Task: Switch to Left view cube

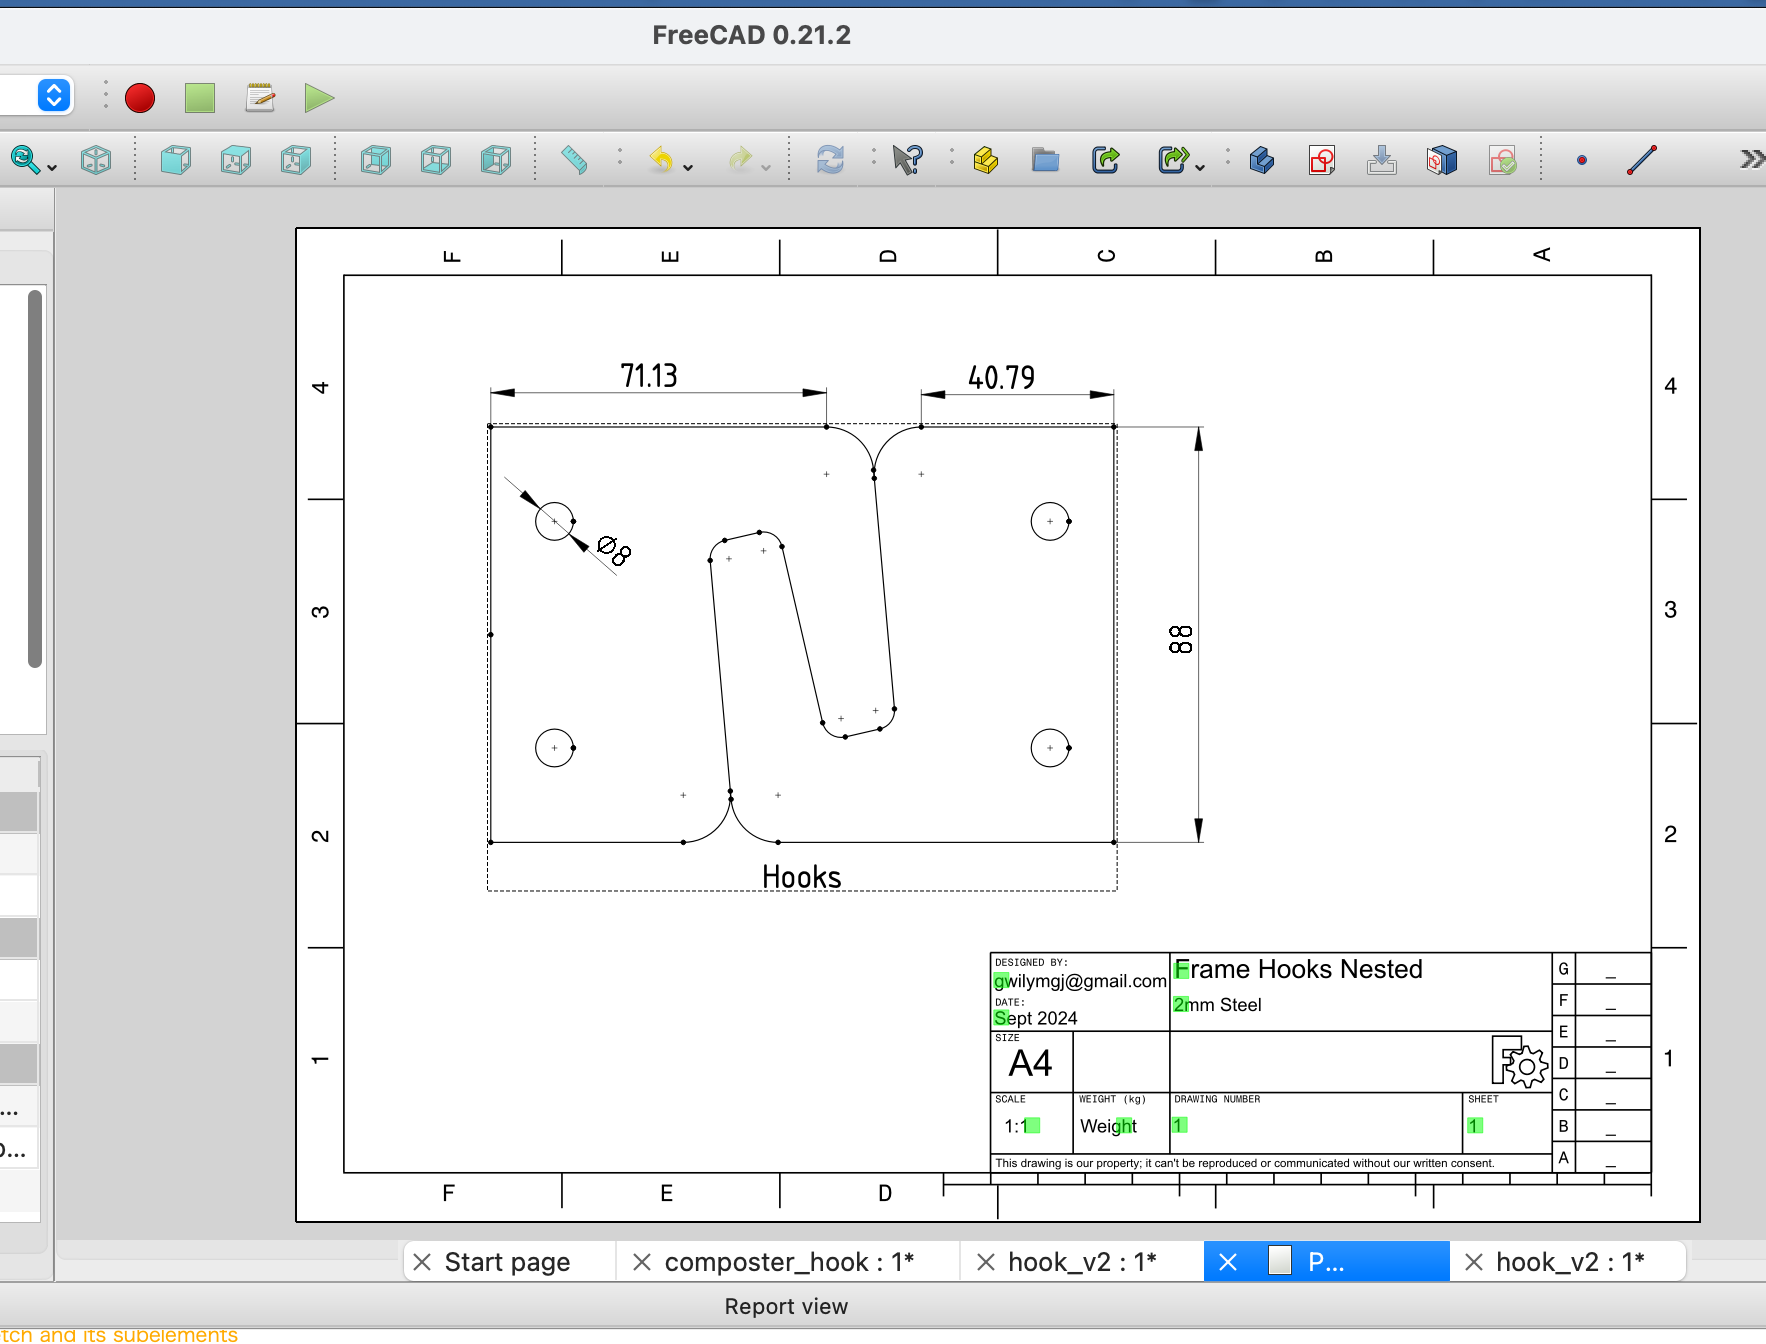Action: (x=496, y=160)
